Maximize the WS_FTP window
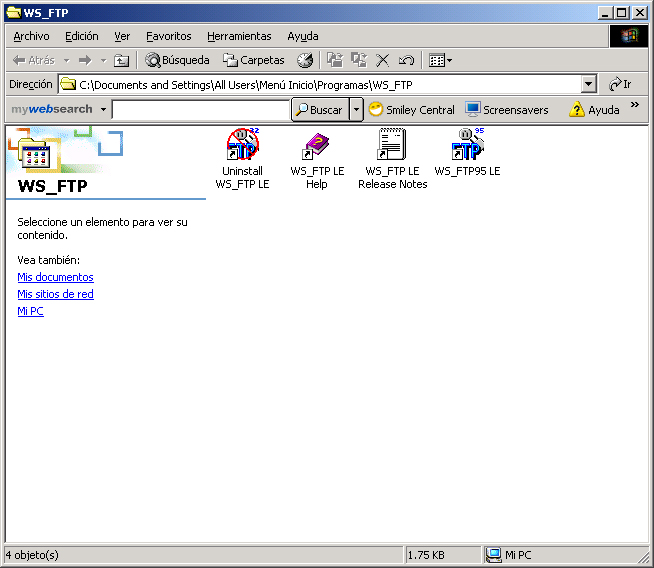 point(621,13)
